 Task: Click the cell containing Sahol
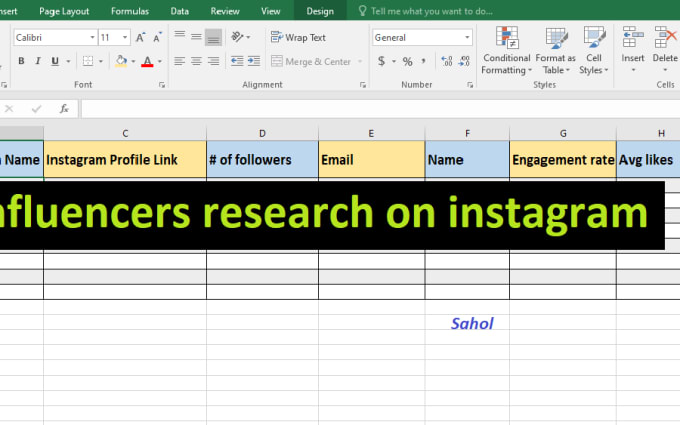[x=467, y=323]
